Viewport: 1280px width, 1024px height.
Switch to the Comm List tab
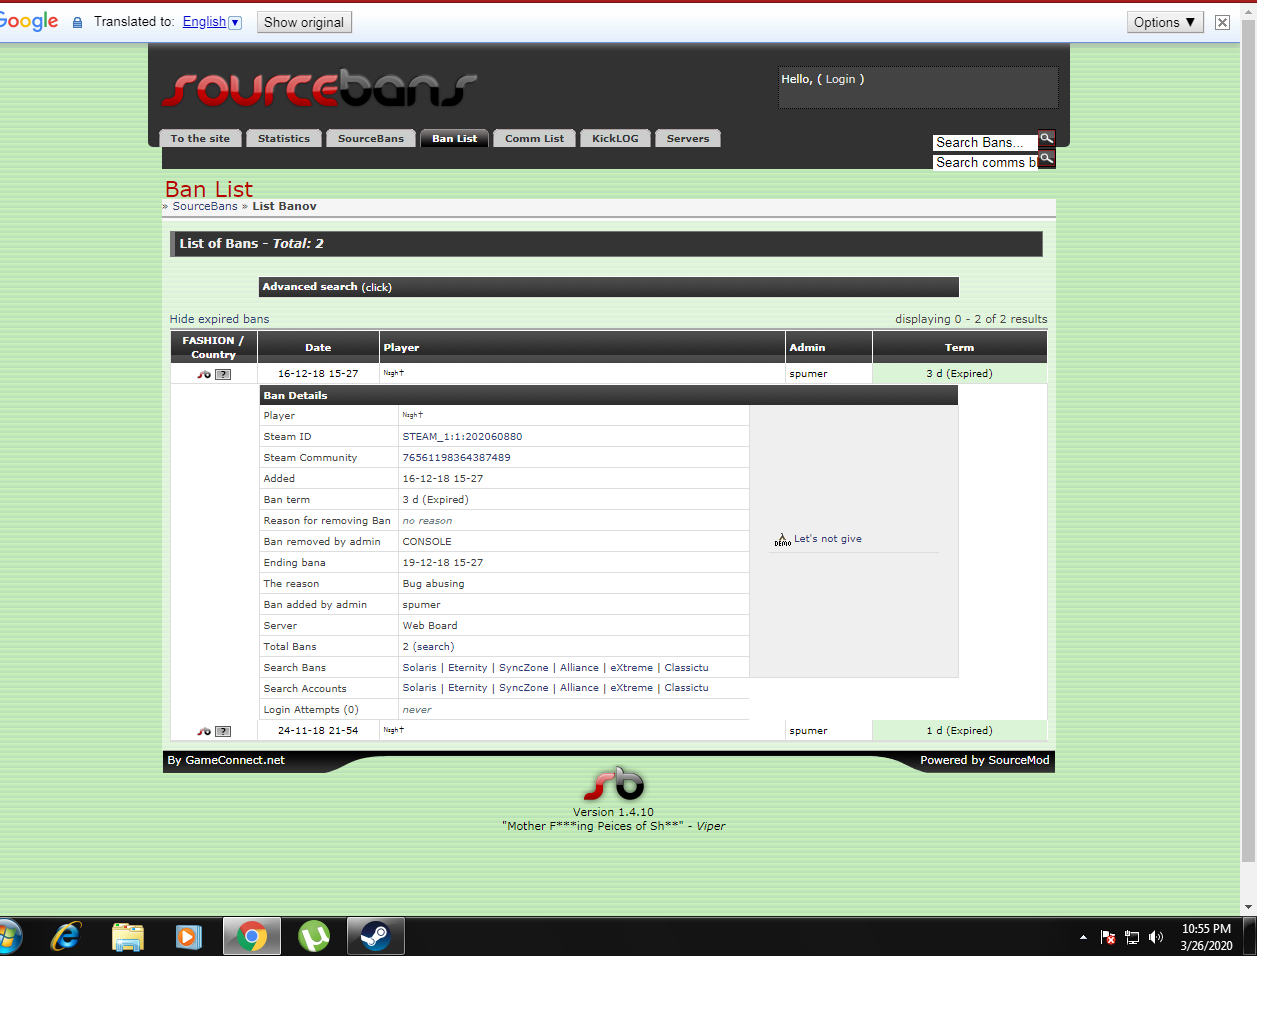pyautogui.click(x=534, y=139)
